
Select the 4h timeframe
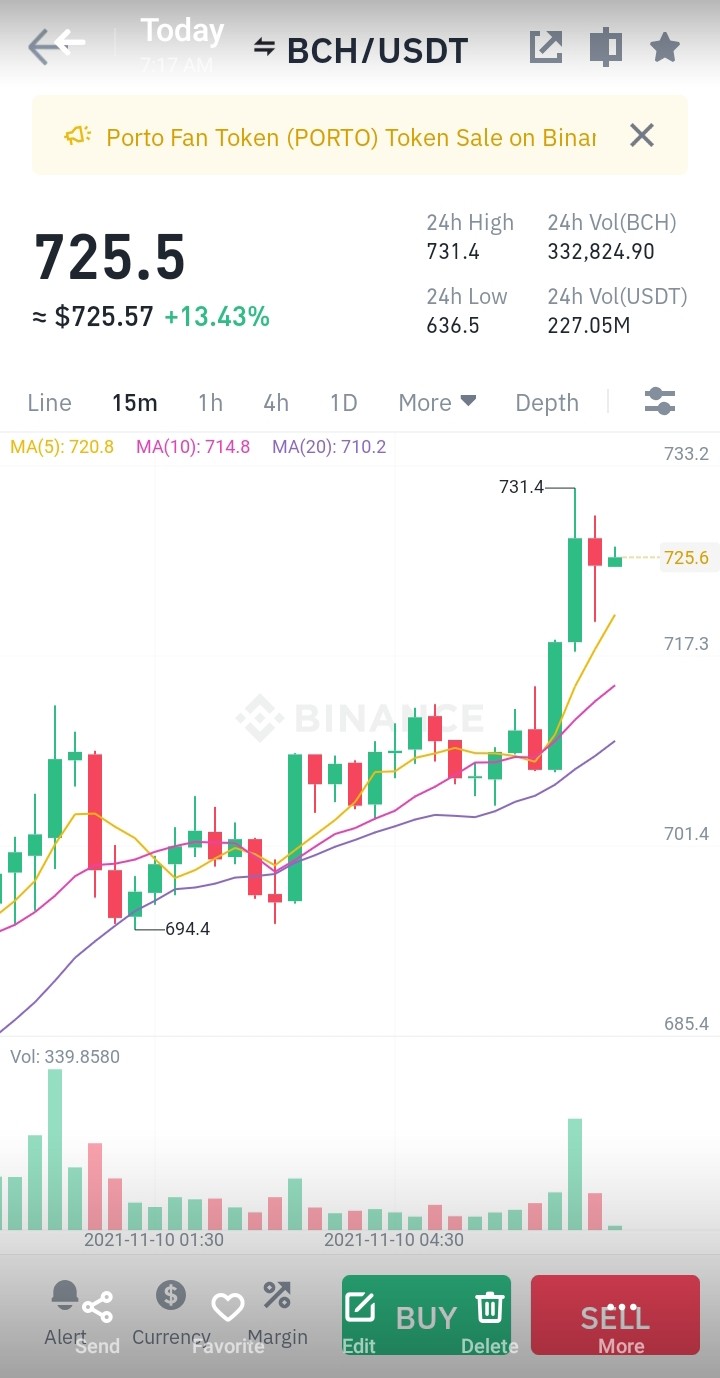click(276, 402)
